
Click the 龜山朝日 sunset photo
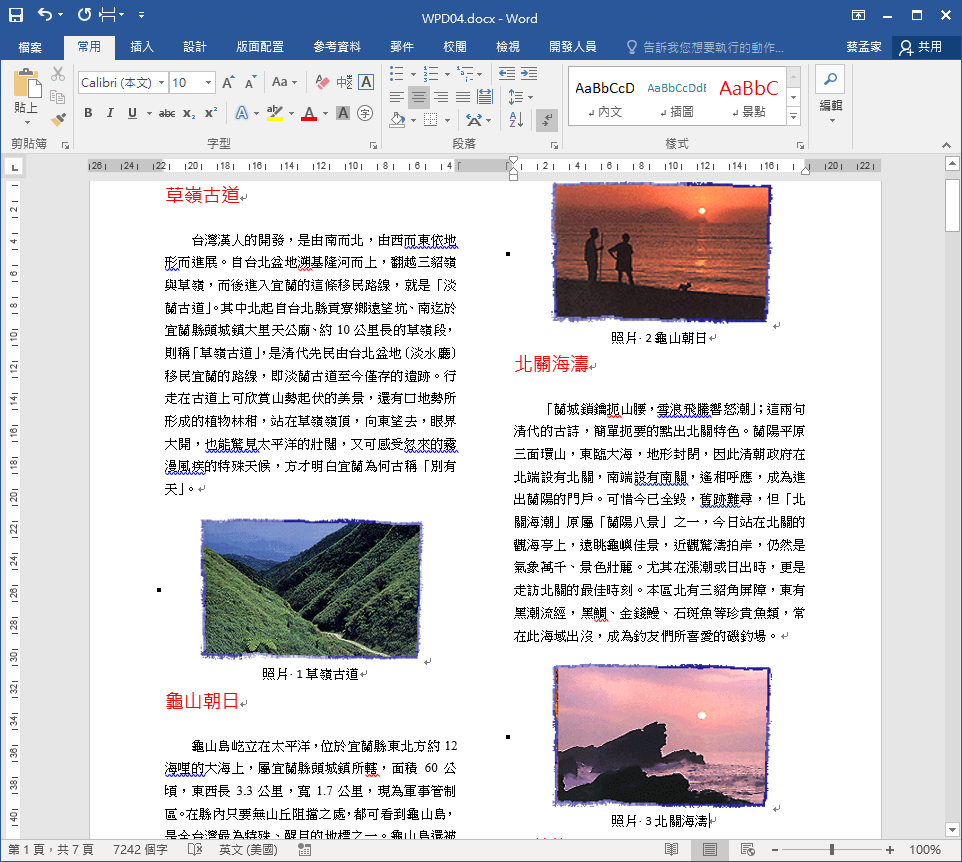(x=661, y=252)
